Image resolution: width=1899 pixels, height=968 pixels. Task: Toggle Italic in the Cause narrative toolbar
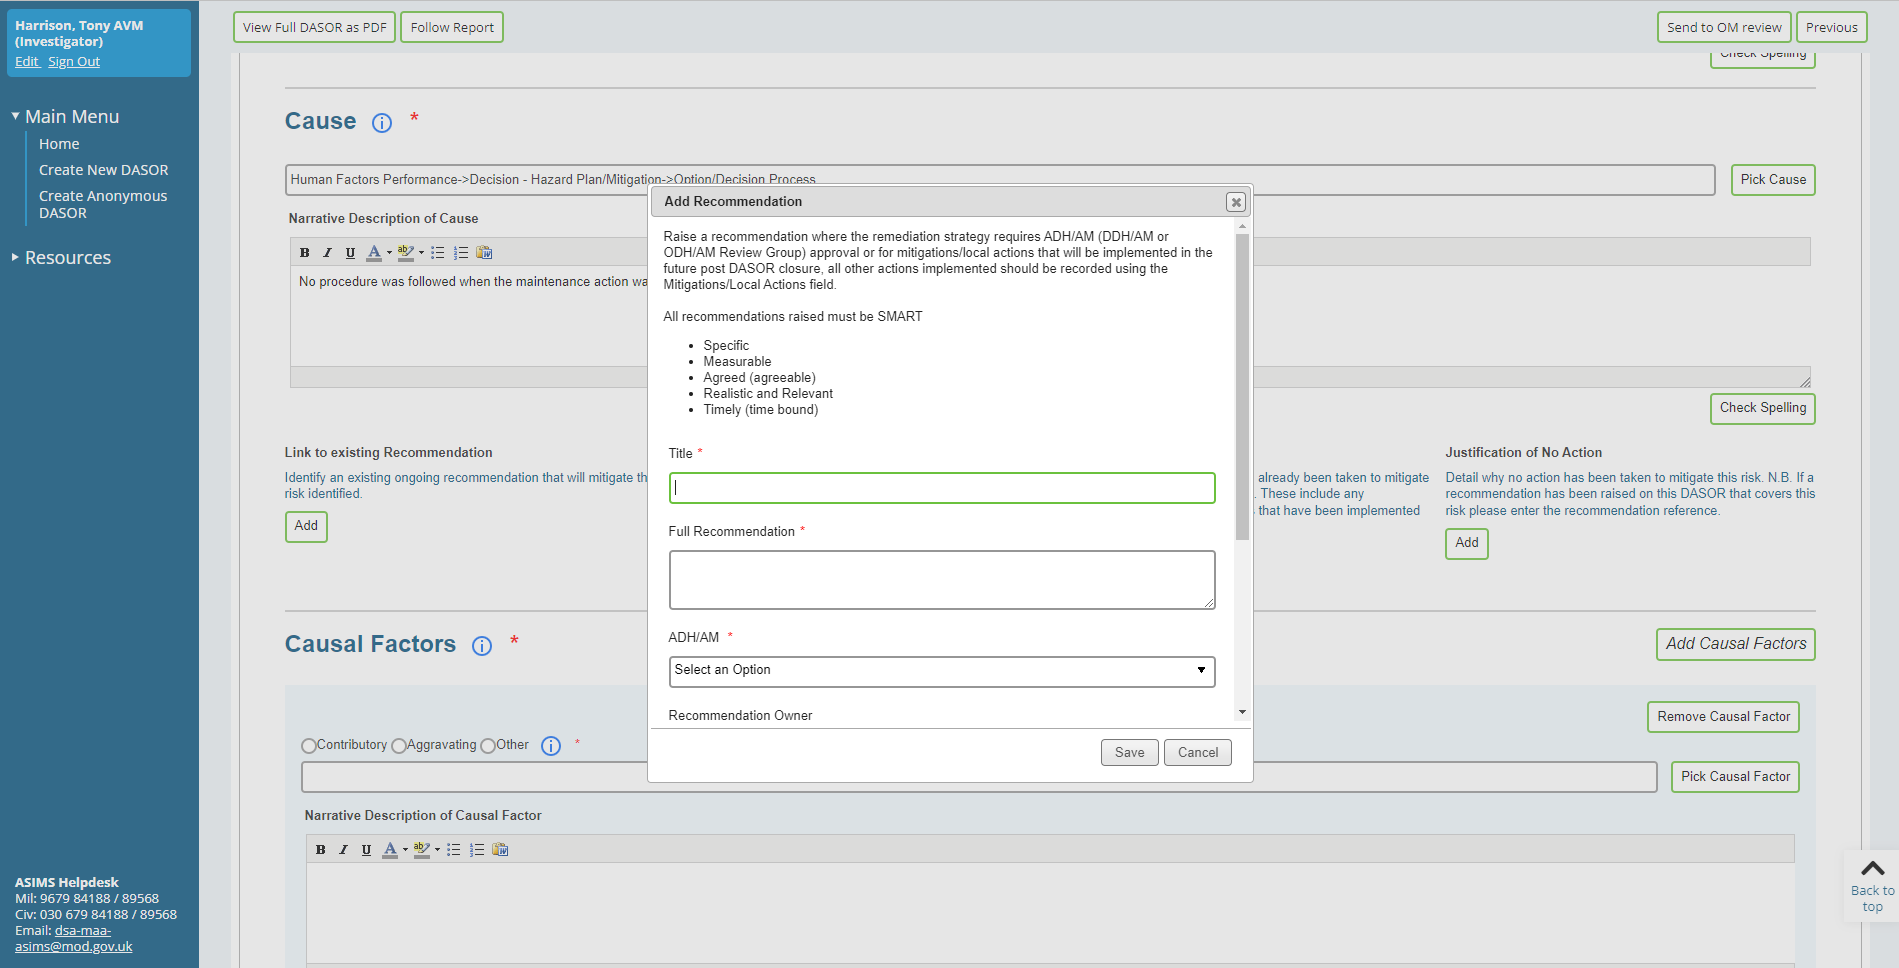click(x=327, y=253)
